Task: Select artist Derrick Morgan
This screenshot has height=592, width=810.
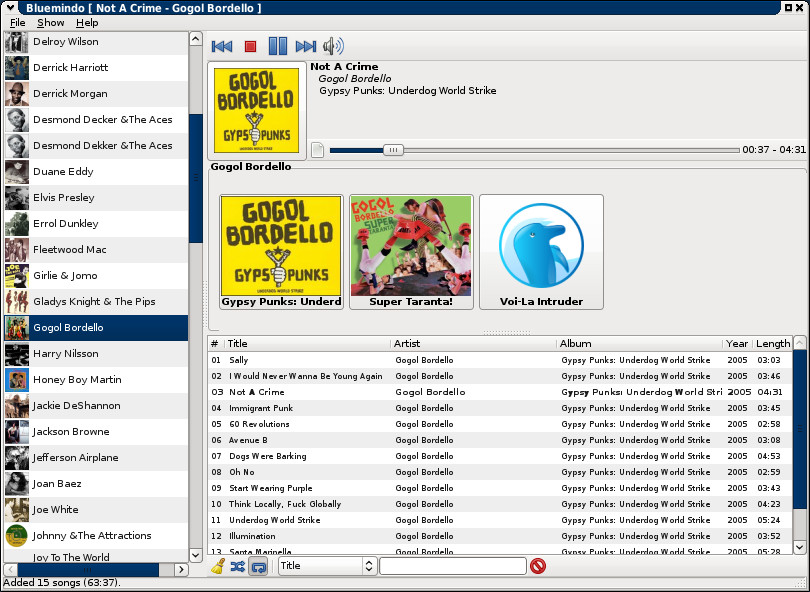Action: click(x=96, y=94)
